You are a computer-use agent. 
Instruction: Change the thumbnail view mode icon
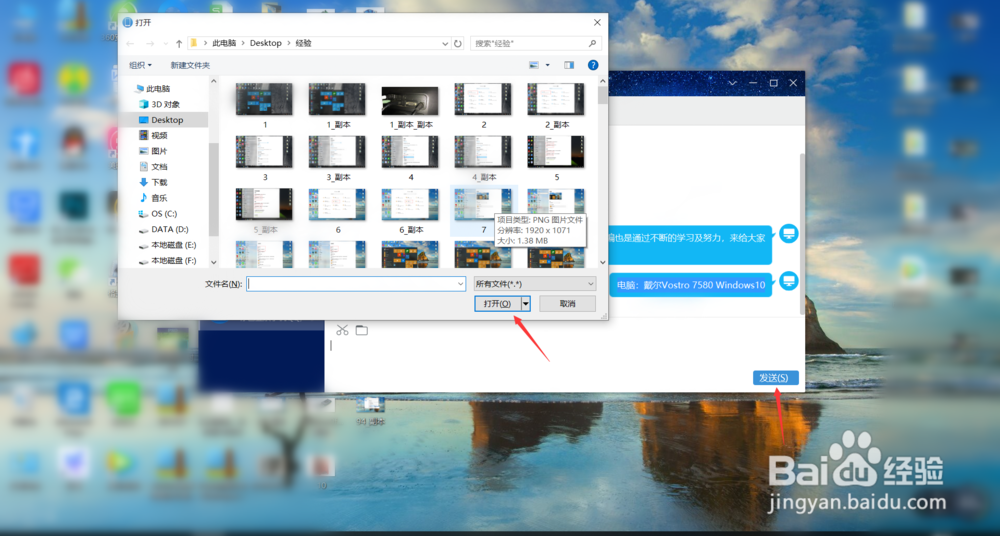(x=534, y=65)
